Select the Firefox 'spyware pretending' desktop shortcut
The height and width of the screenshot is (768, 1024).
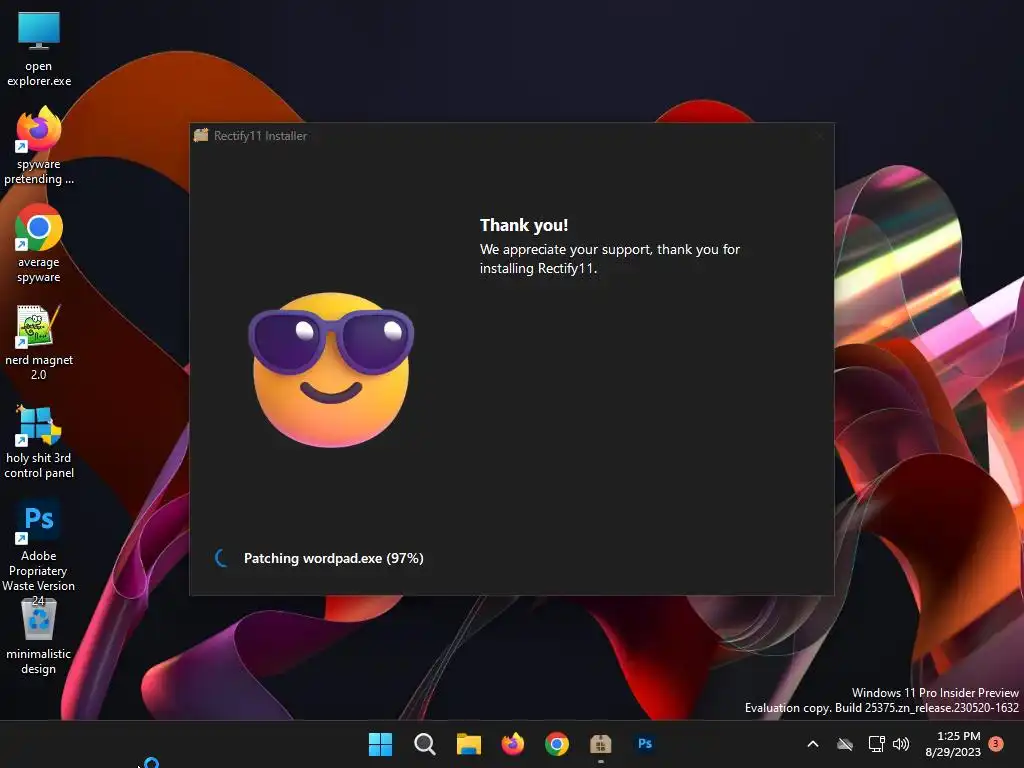(39, 146)
